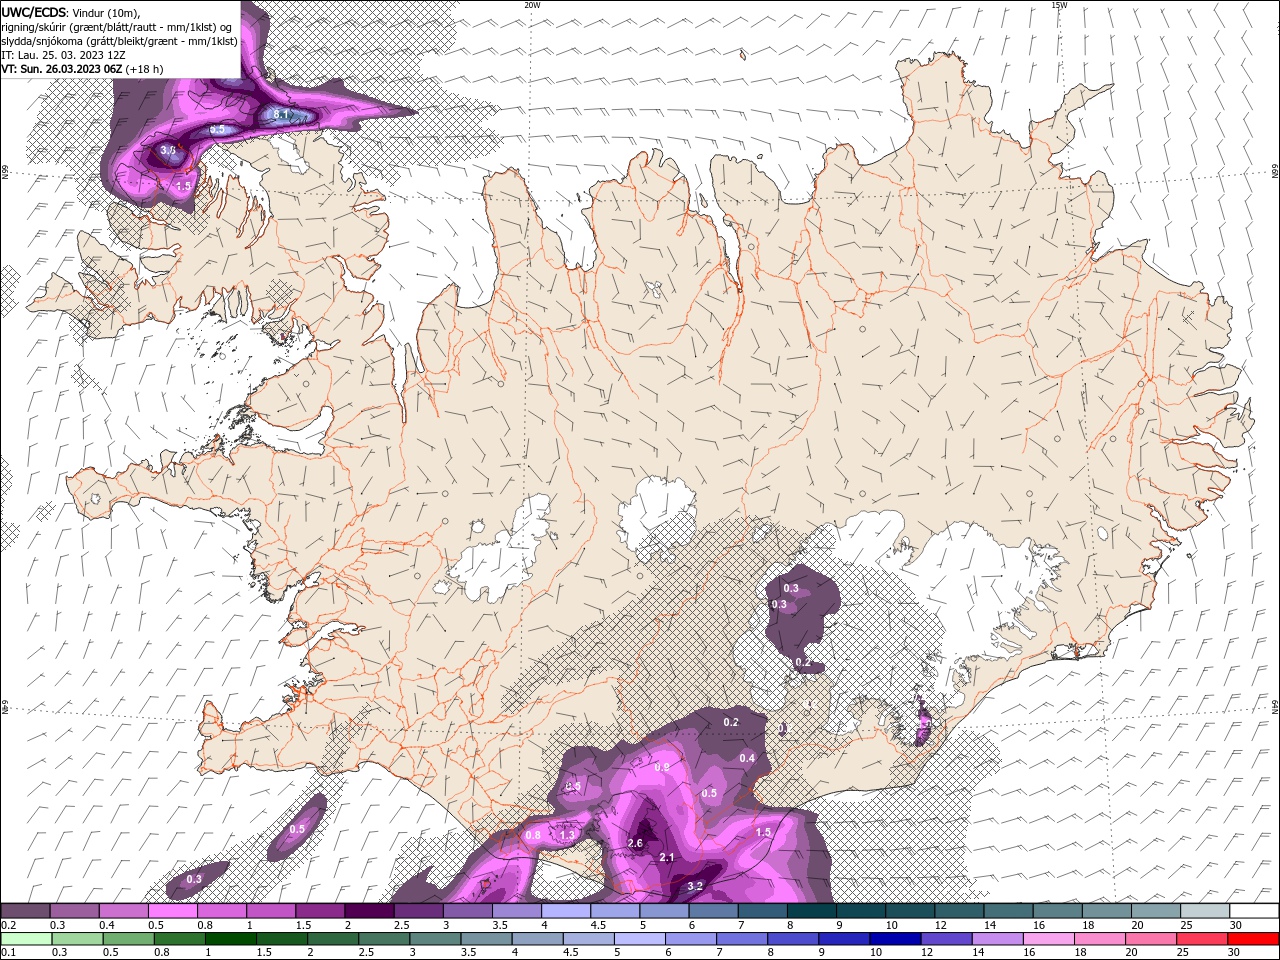Select the rain legend swatch between 20 and 25
Image resolution: width=1280 pixels, height=960 pixels.
pyautogui.click(x=1151, y=939)
